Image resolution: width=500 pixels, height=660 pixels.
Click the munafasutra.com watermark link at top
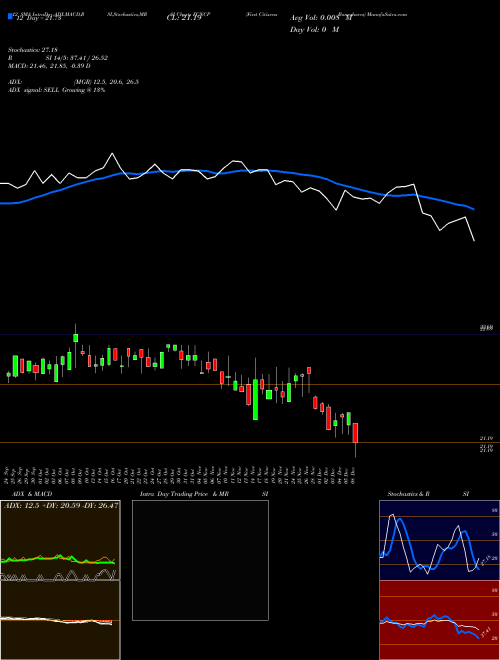(x=386, y=14)
